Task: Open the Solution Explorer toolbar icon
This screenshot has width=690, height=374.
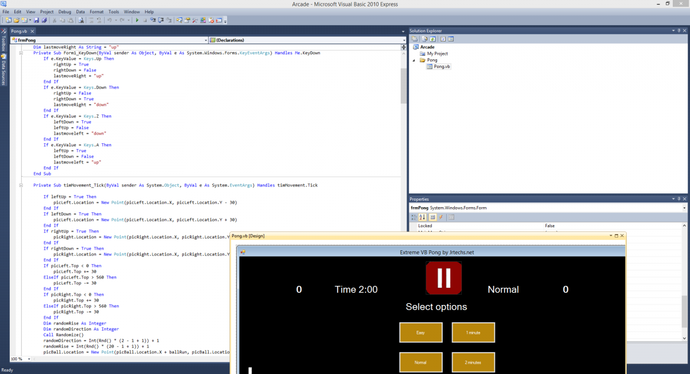Action: coord(179,20)
